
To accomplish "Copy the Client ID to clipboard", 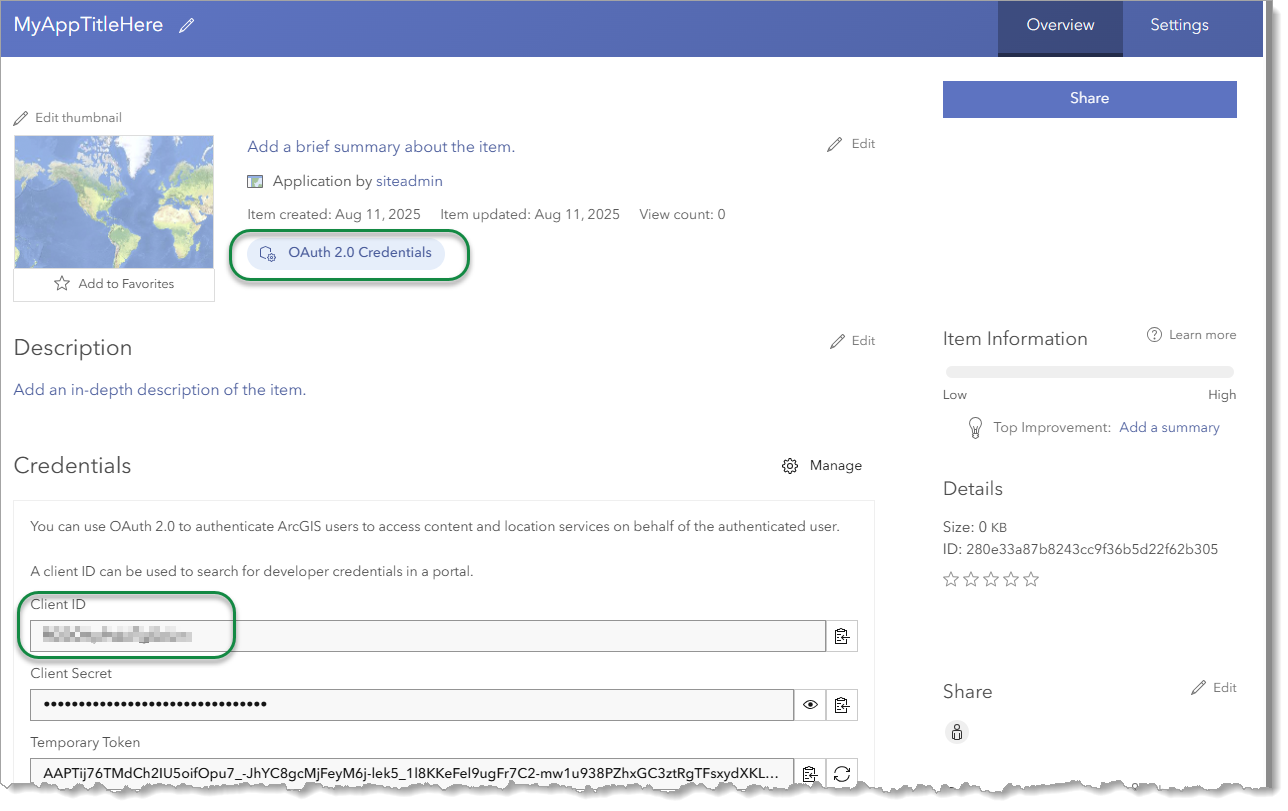I will 842,636.
